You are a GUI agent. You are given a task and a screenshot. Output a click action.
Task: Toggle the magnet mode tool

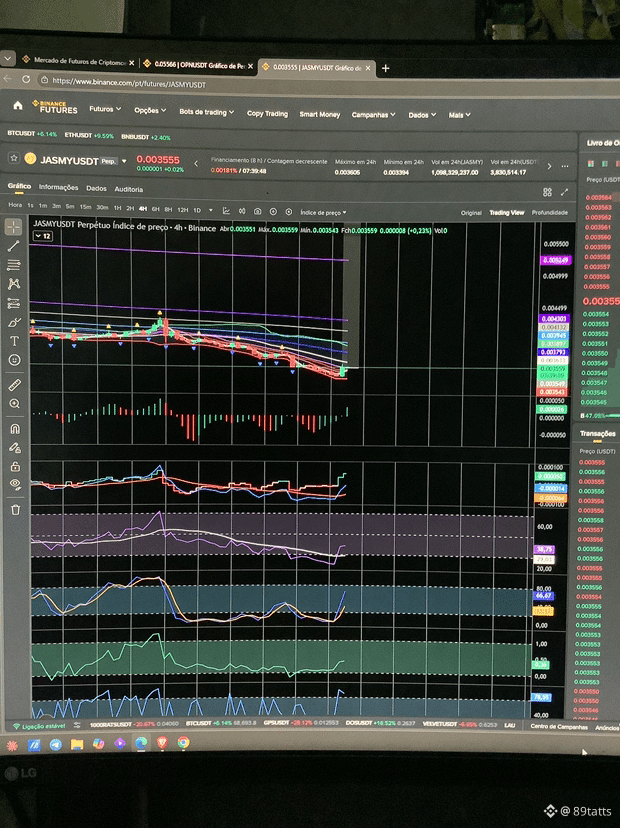(x=15, y=429)
